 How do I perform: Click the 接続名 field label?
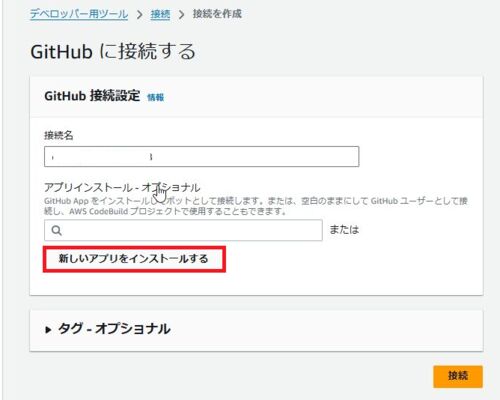(x=59, y=135)
